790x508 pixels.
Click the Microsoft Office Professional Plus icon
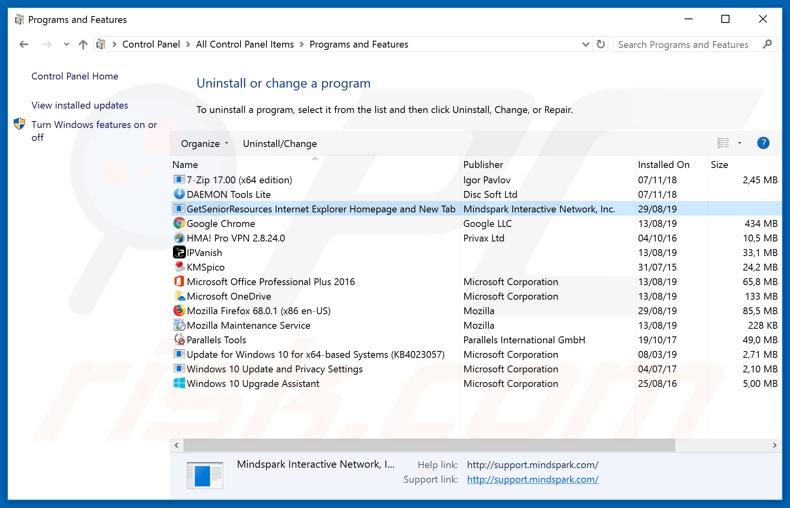(179, 282)
